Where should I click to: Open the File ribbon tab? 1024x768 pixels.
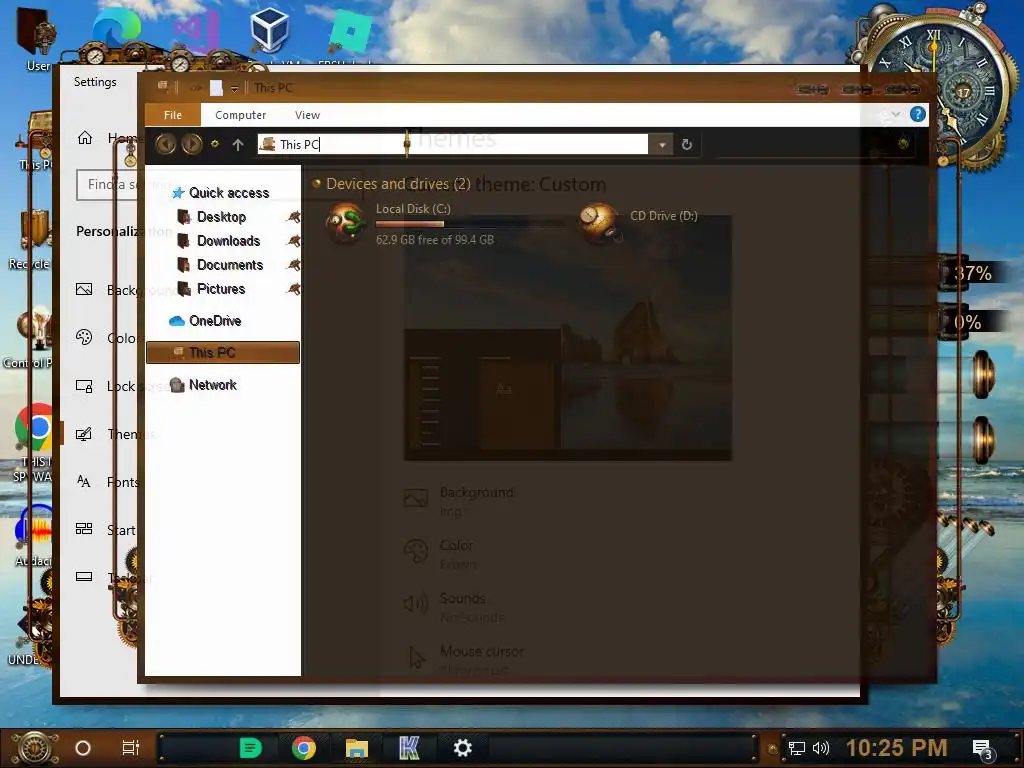tap(172, 115)
